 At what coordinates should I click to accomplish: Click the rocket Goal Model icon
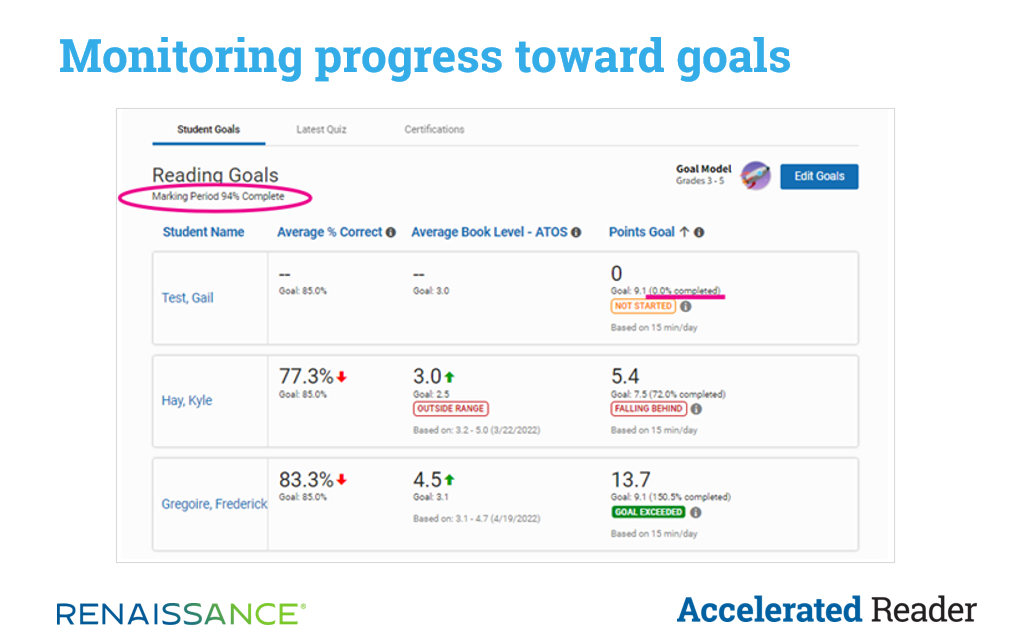click(755, 176)
